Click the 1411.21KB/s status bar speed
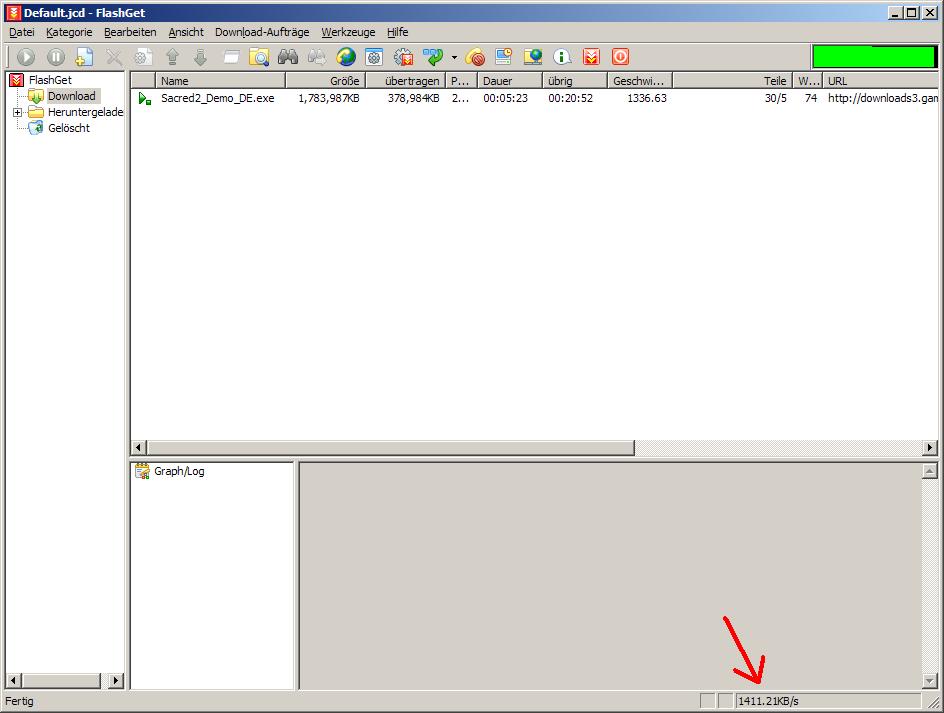The width and height of the screenshot is (944, 713). (x=768, y=702)
